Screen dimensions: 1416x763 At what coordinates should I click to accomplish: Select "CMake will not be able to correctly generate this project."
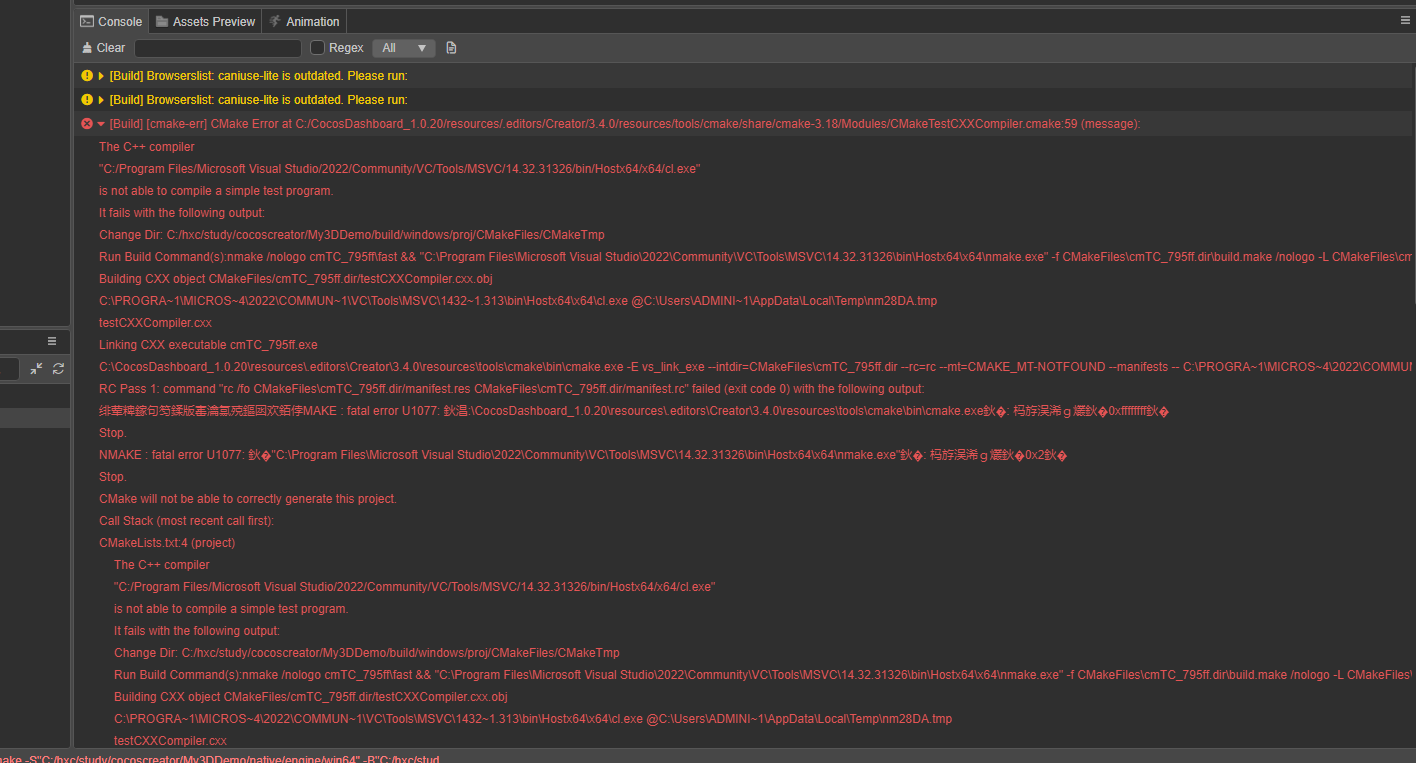point(248,499)
